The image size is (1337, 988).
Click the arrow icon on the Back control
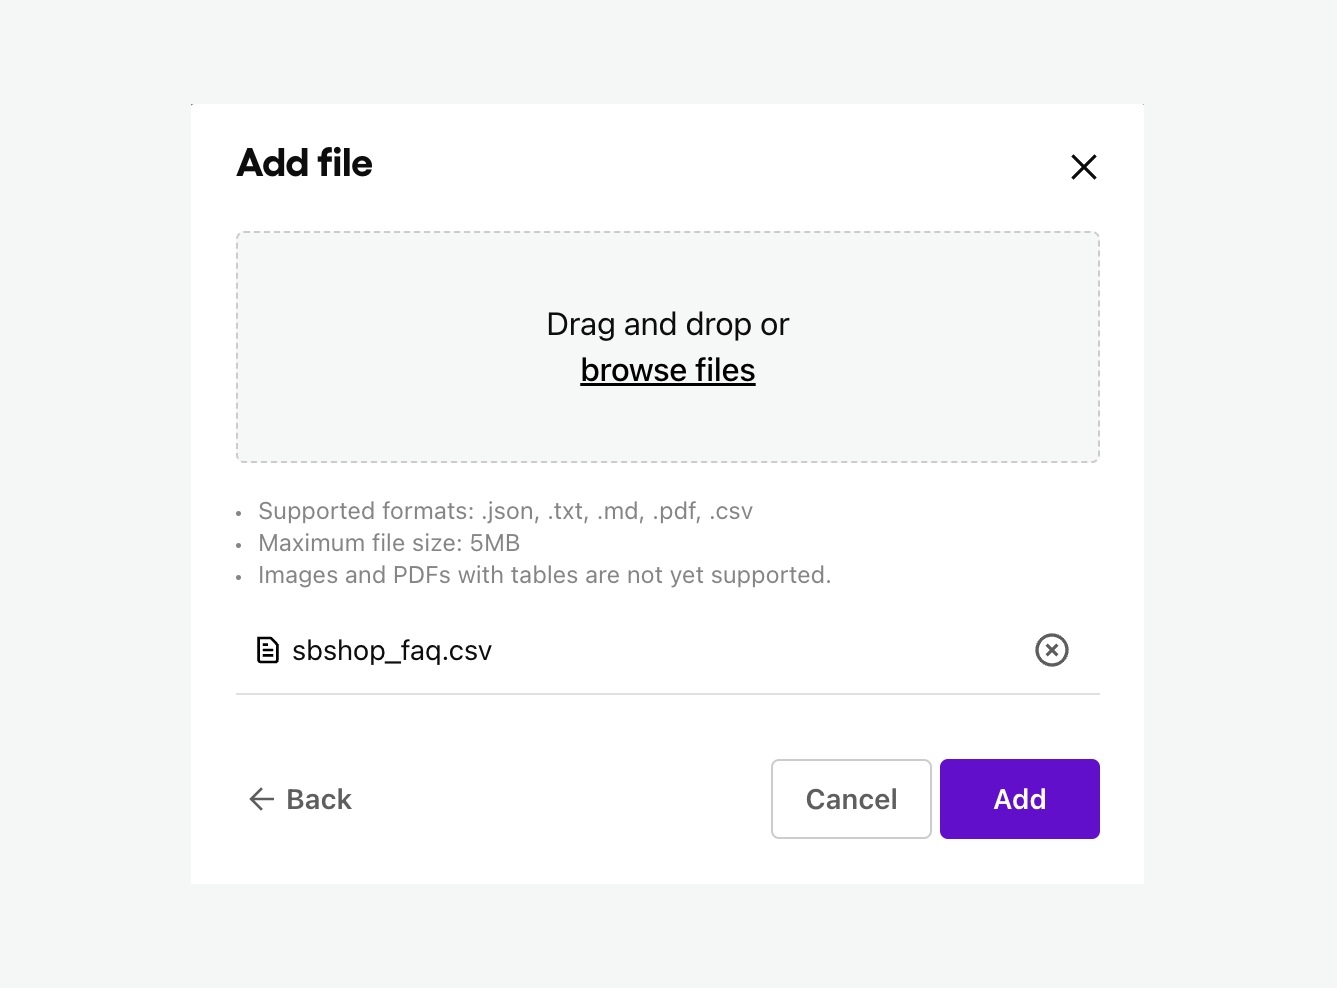point(260,799)
